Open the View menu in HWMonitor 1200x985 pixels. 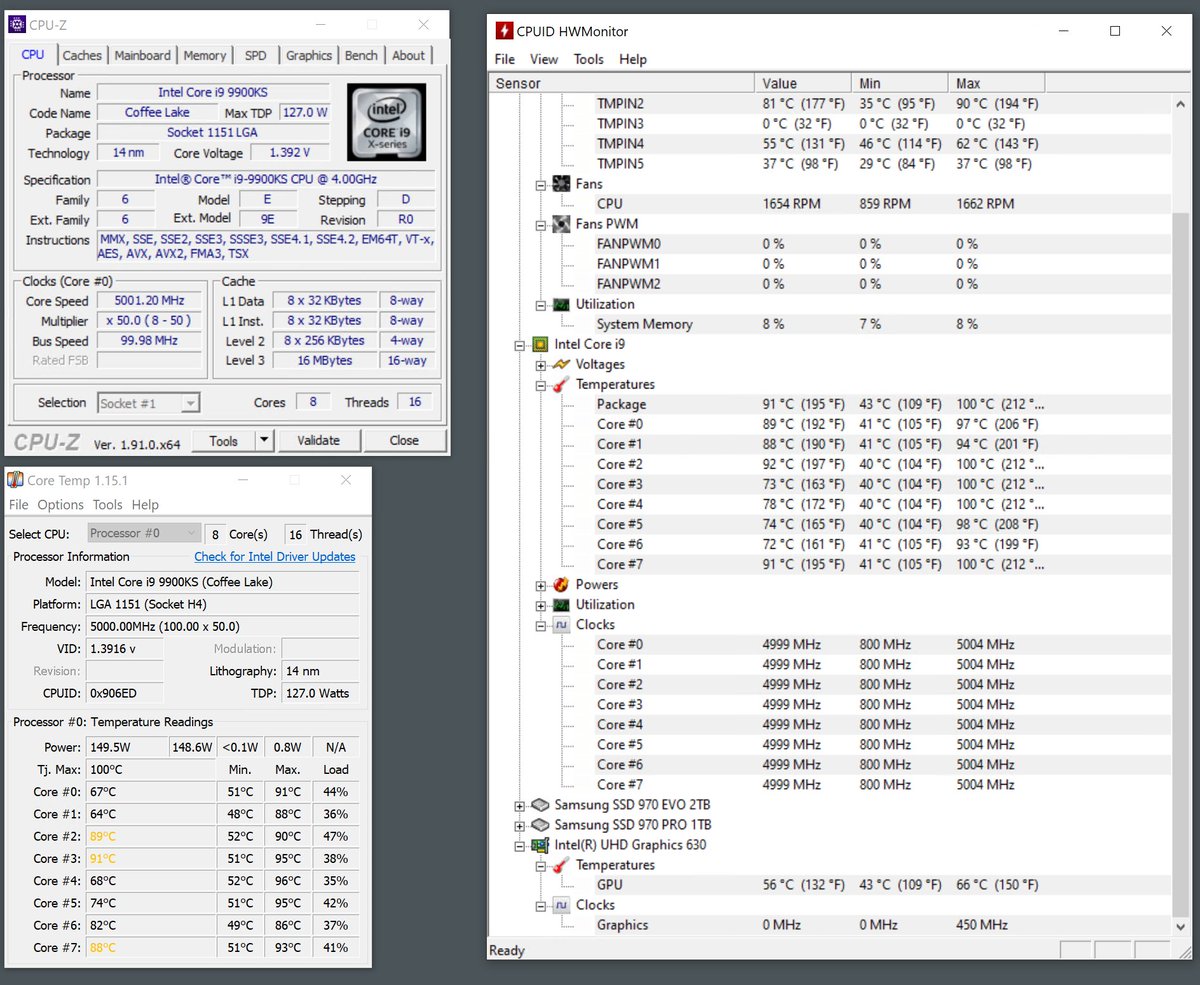pyautogui.click(x=544, y=59)
